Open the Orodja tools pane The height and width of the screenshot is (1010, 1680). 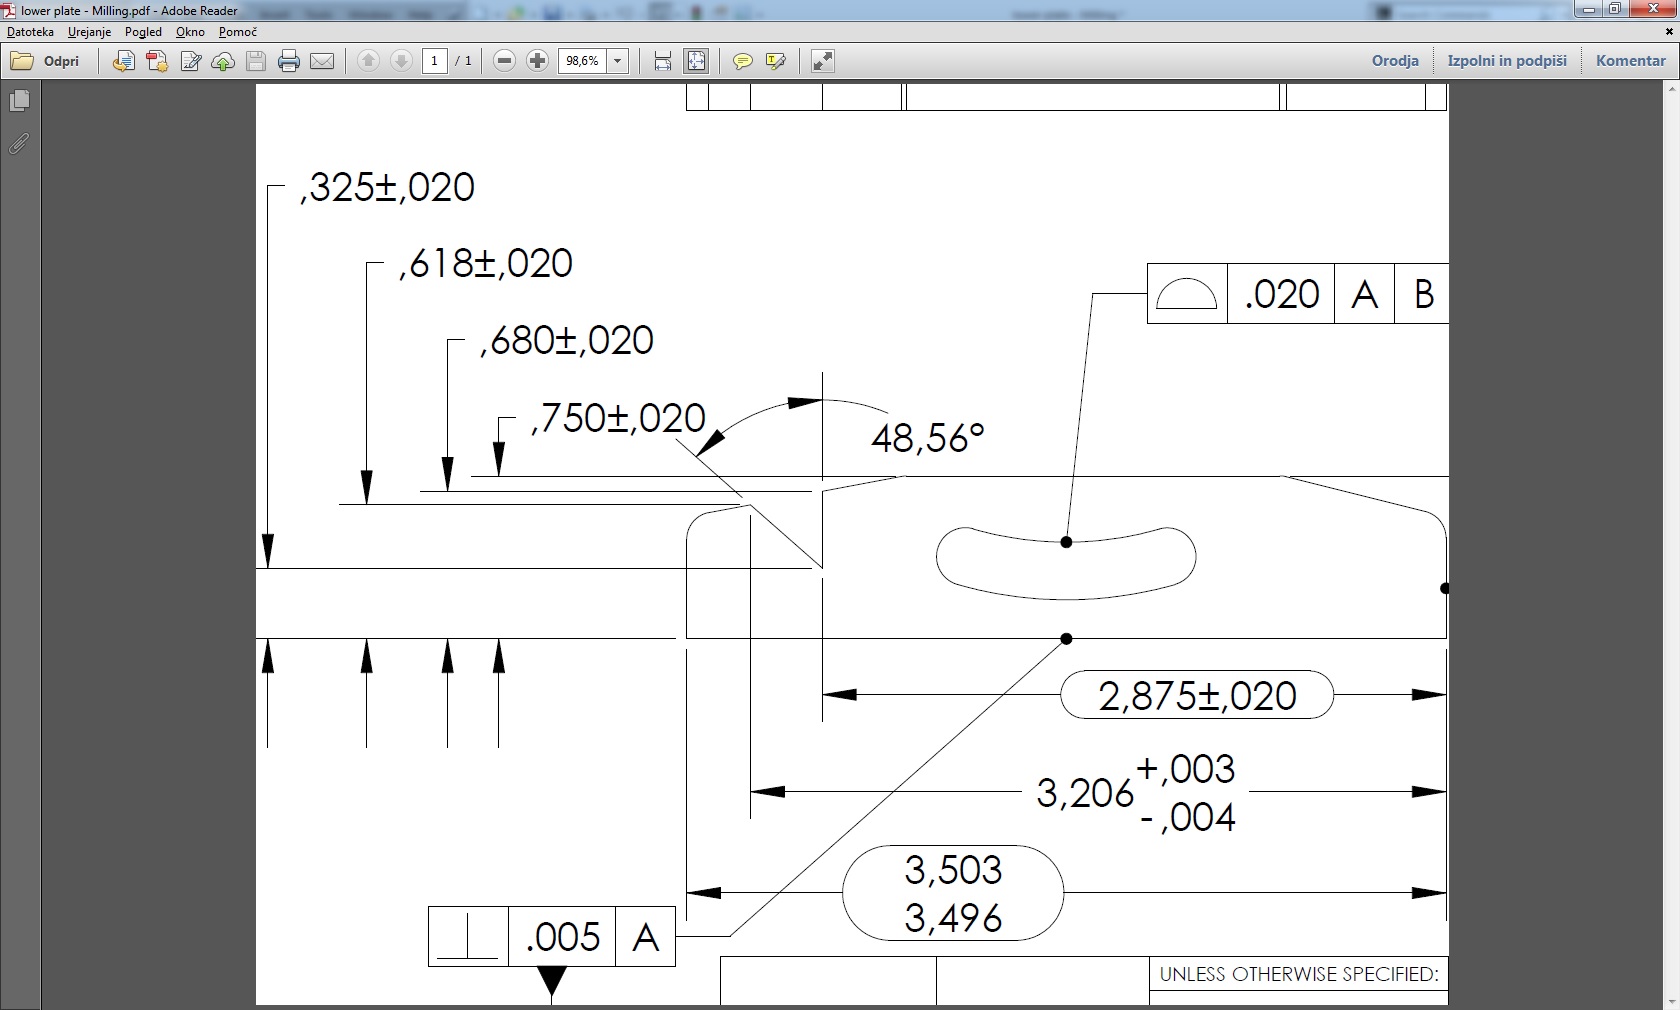1395,61
